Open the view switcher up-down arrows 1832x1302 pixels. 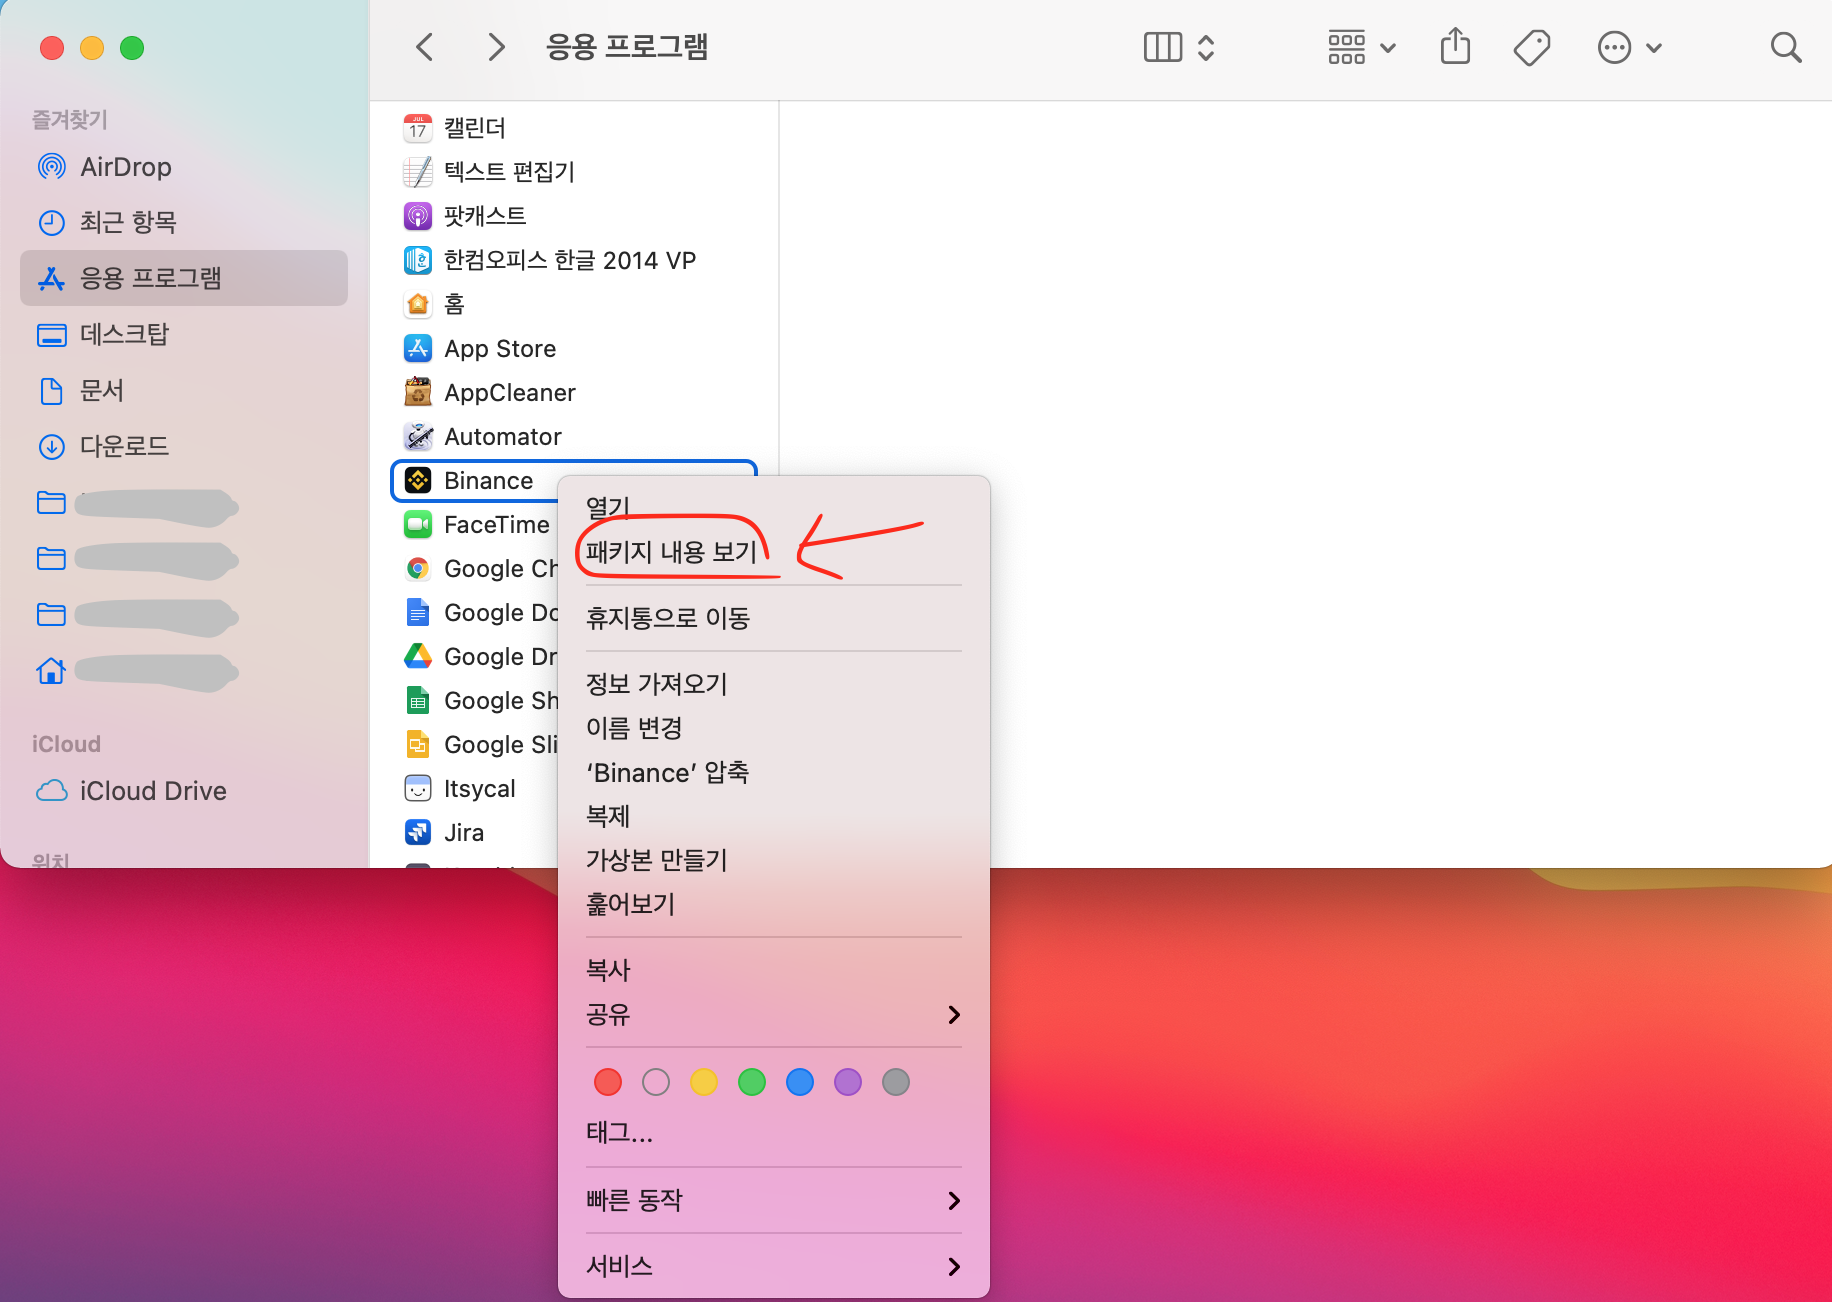point(1206,47)
